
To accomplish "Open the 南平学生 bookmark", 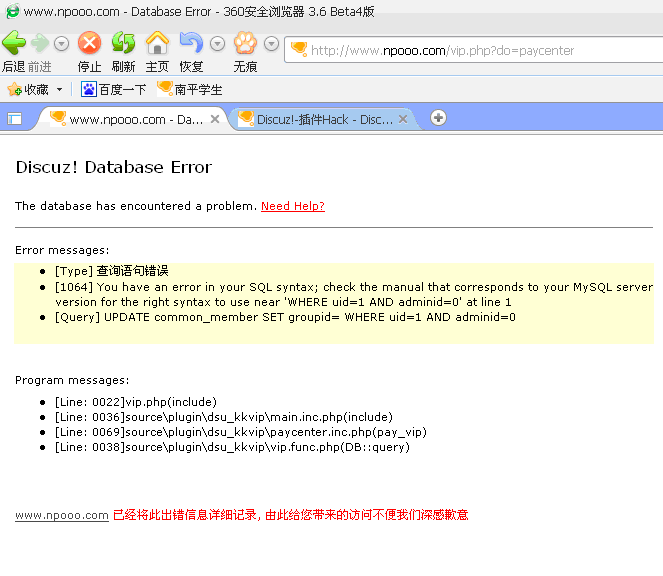I will pyautogui.click(x=189, y=89).
